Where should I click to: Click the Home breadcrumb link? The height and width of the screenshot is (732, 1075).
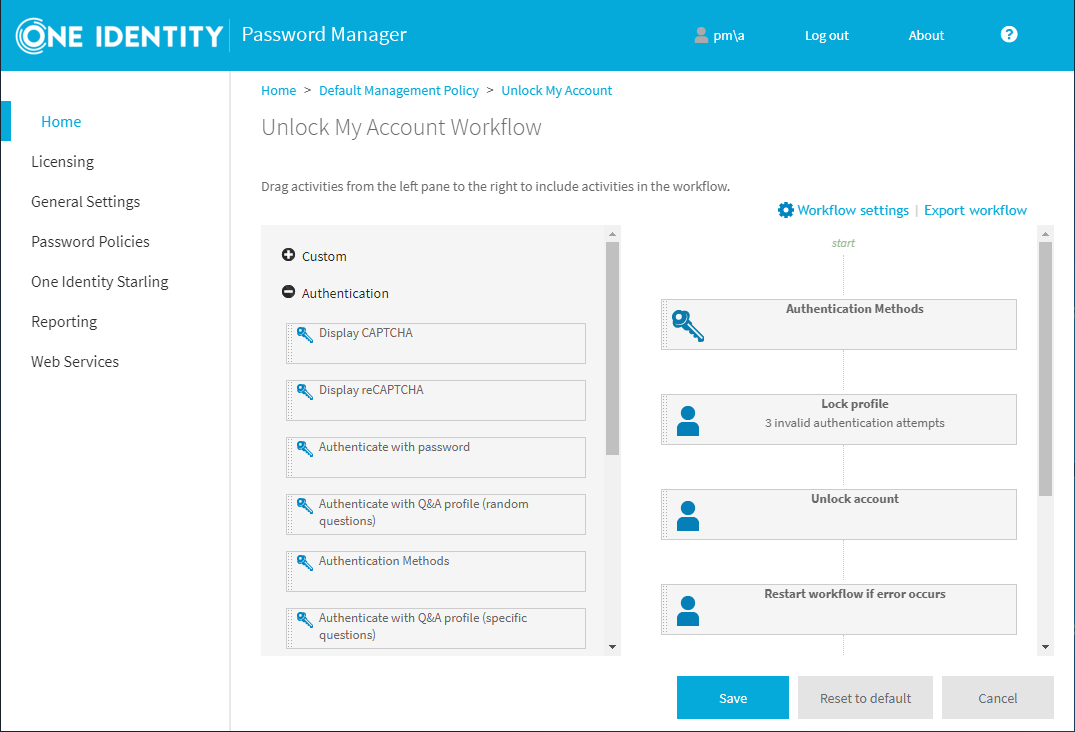[278, 90]
